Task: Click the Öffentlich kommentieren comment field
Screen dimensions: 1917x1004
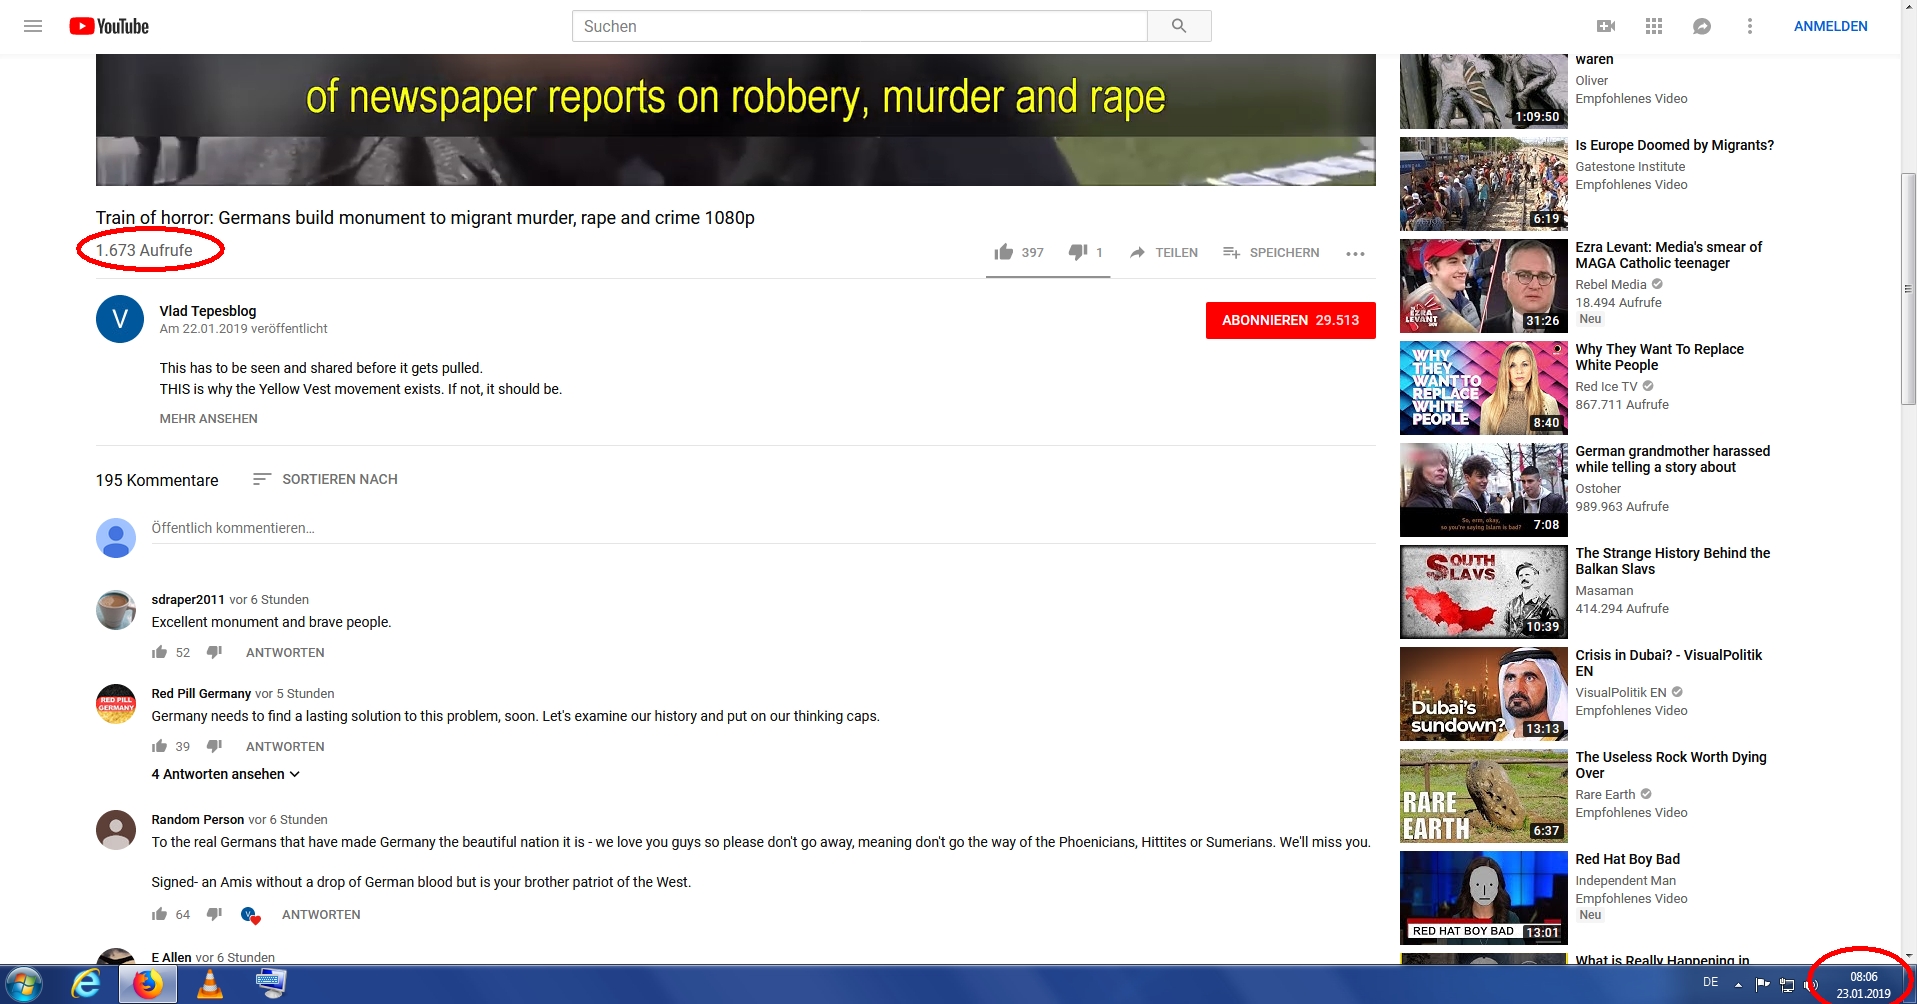Action: pyautogui.click(x=763, y=528)
